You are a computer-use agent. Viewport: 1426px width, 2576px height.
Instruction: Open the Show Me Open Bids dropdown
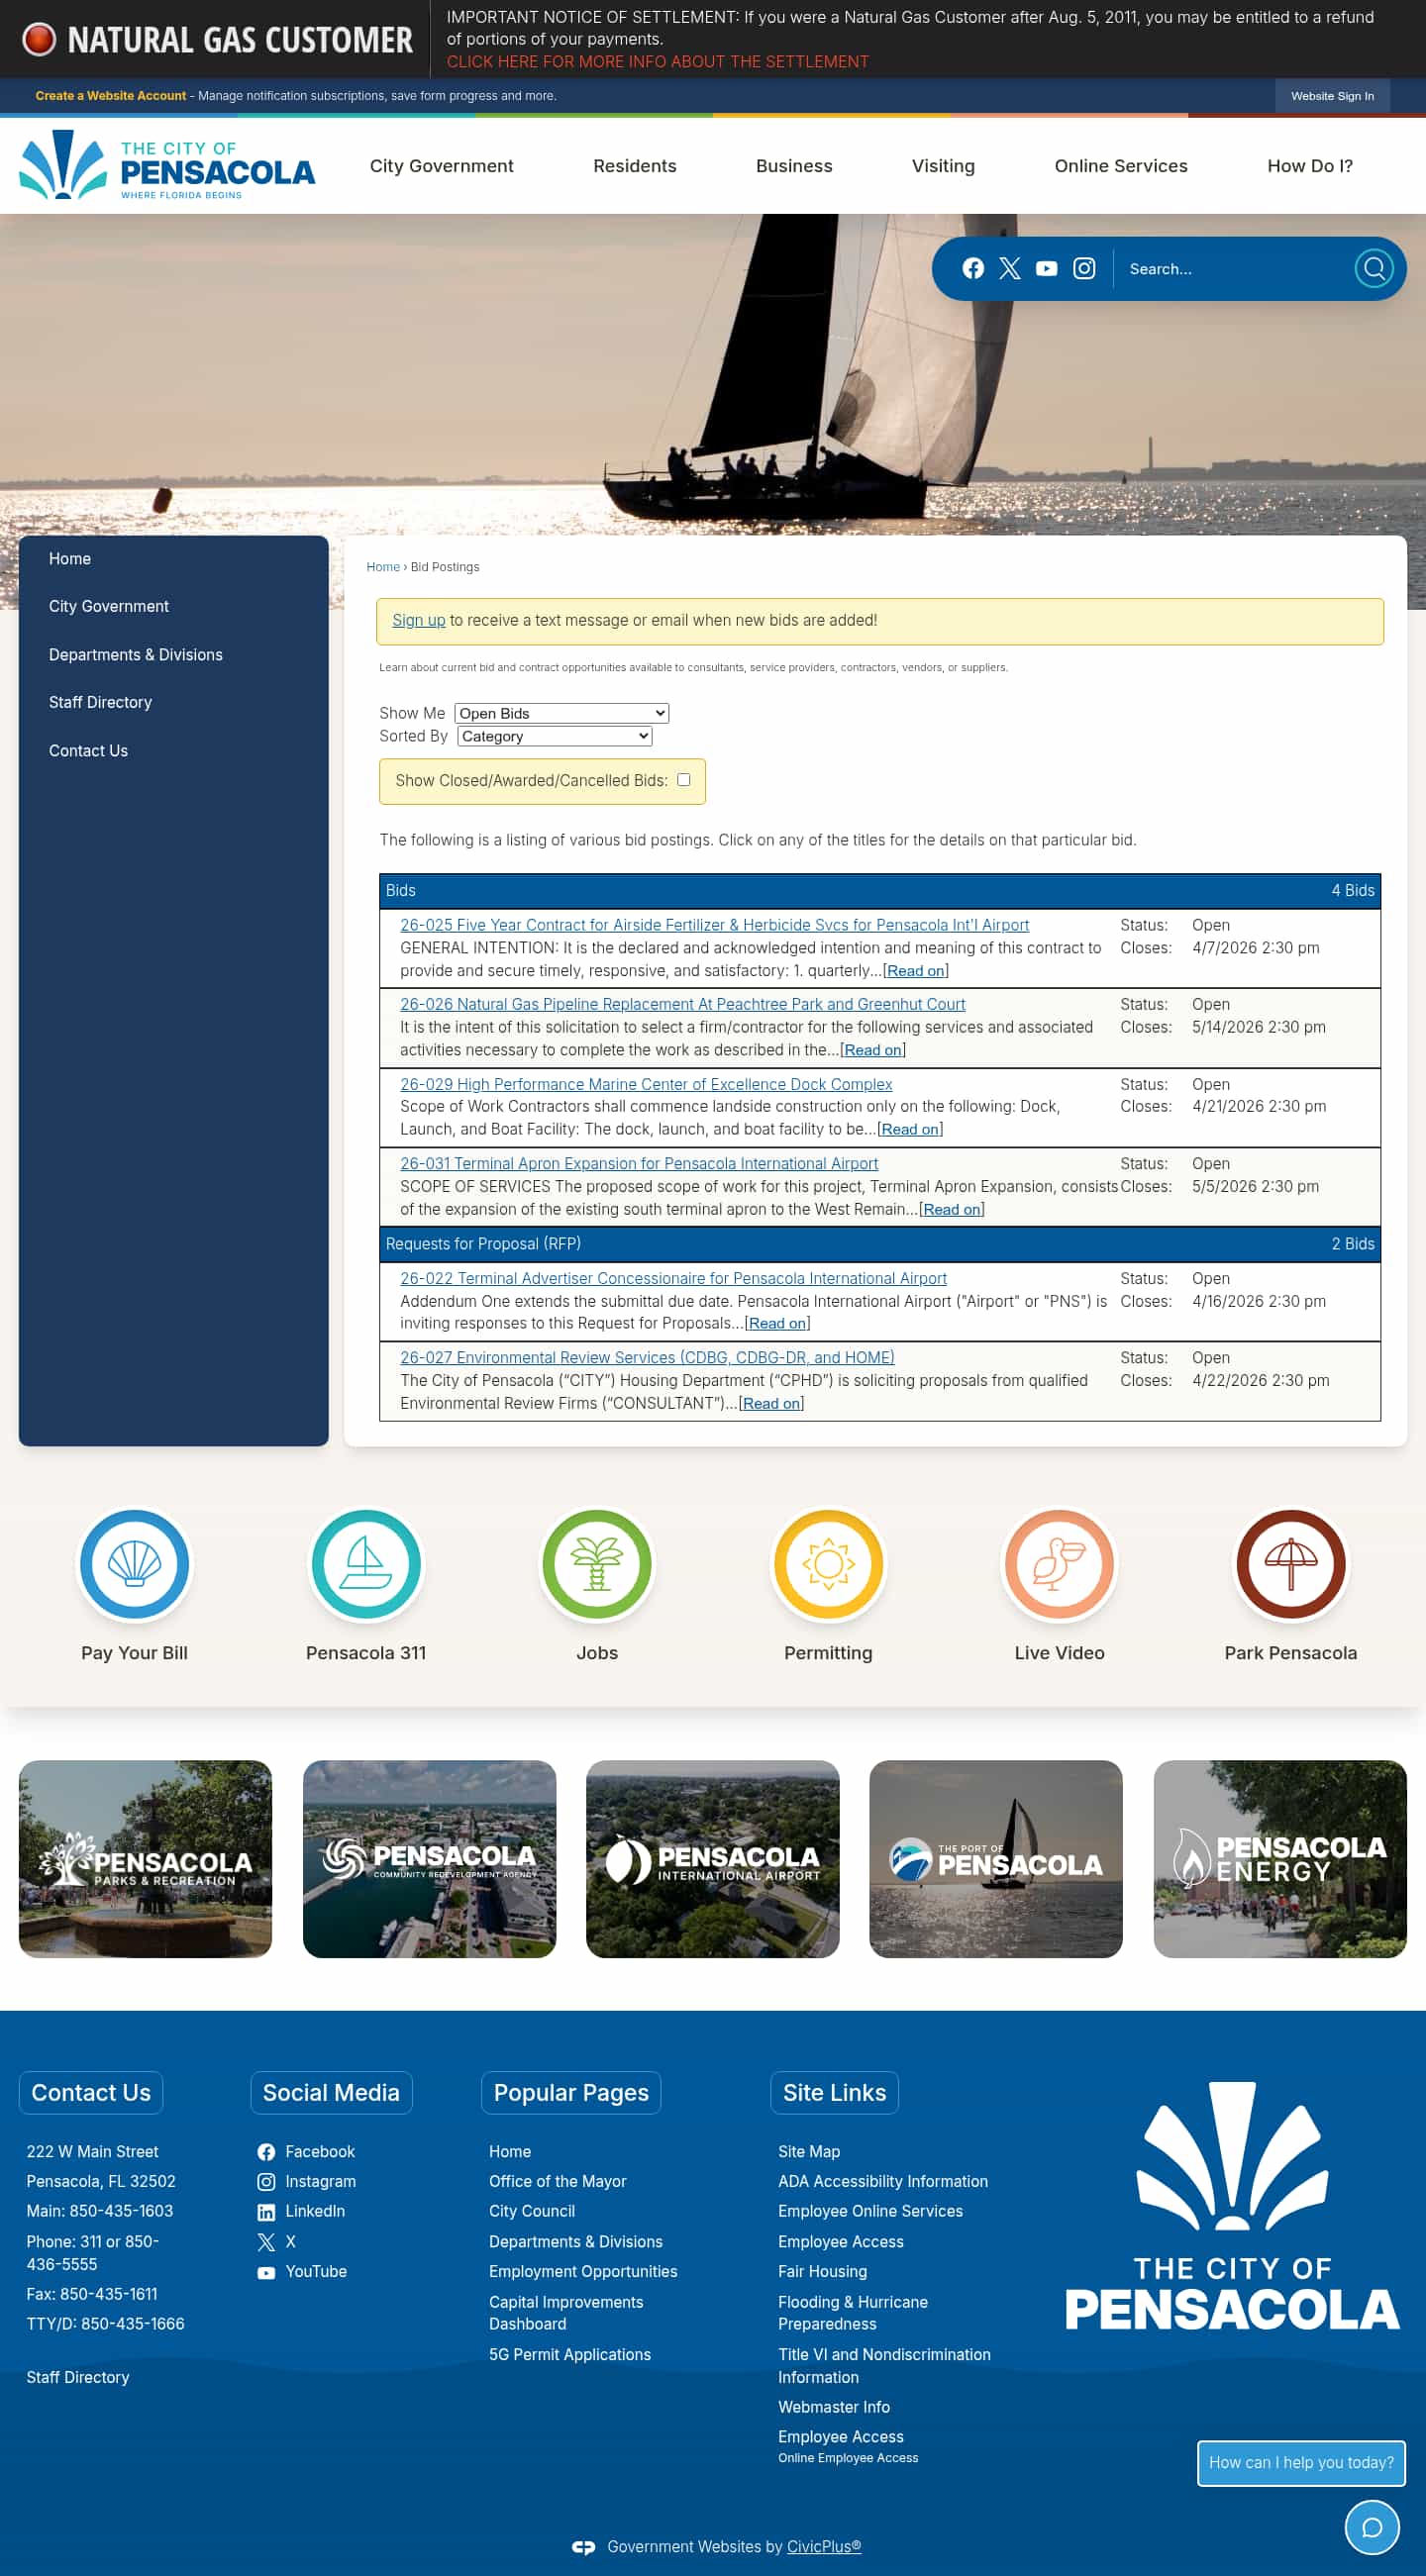tap(561, 713)
